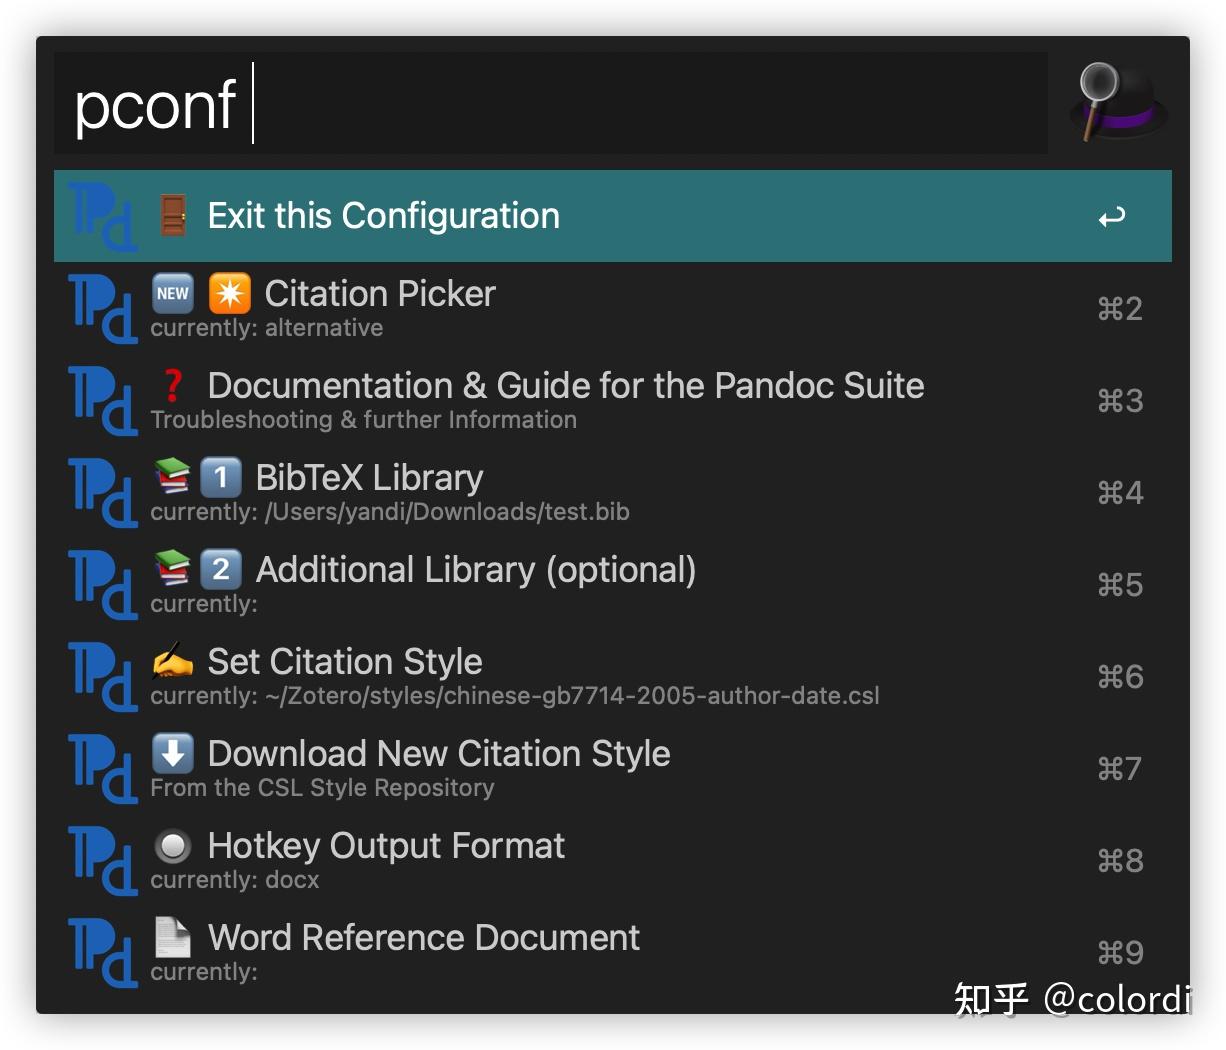Select the Word Reference Document entry
The height and width of the screenshot is (1050, 1226).
click(424, 938)
